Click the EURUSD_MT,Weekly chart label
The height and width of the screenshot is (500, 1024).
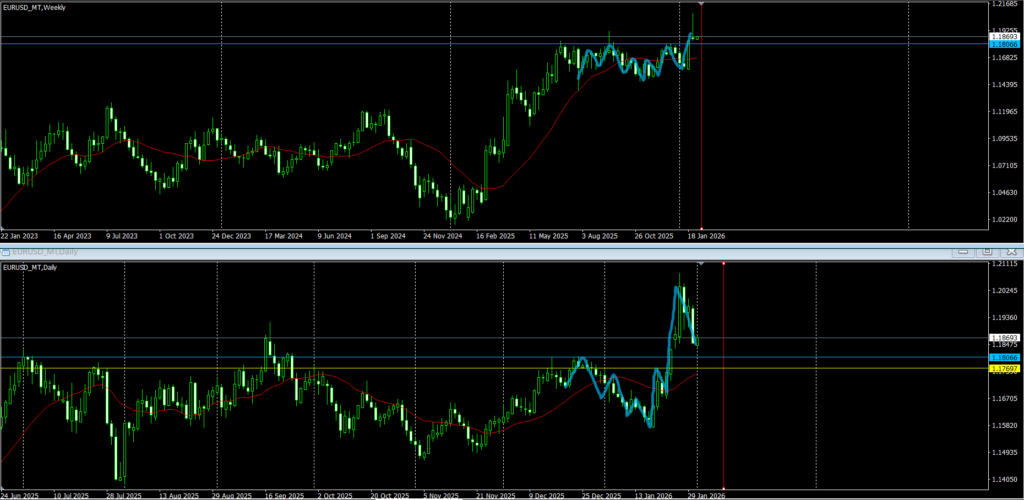coord(35,8)
